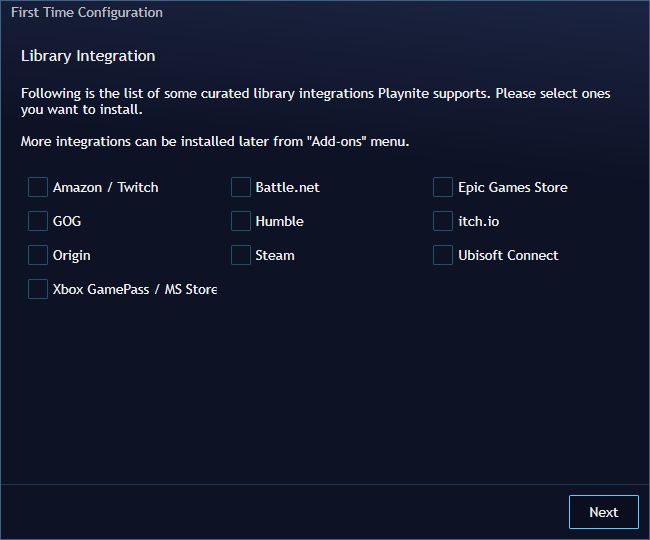
Task: Click the Epic Games Store text label
Action: (x=512, y=187)
